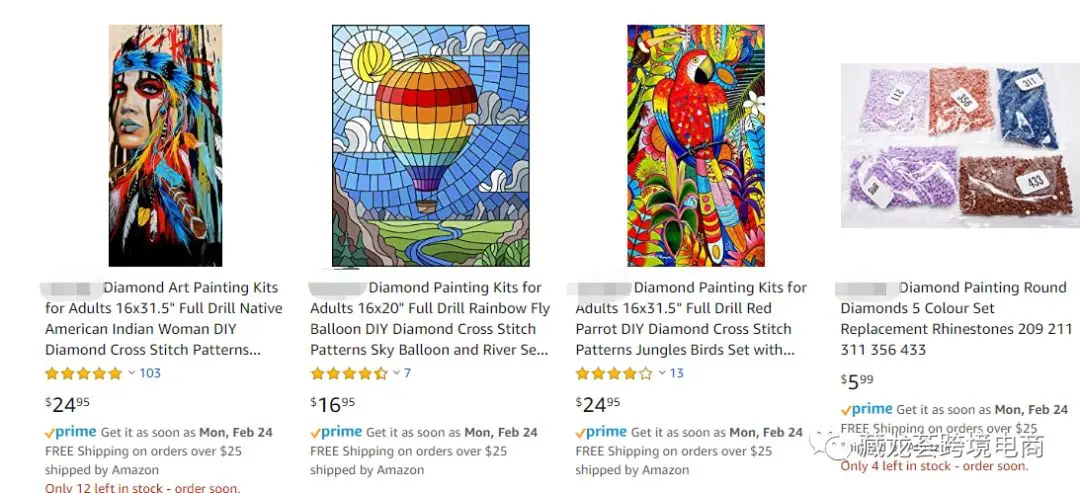The image size is (1080, 493).
Task: Open the 13 customer reviews link
Action: point(677,373)
